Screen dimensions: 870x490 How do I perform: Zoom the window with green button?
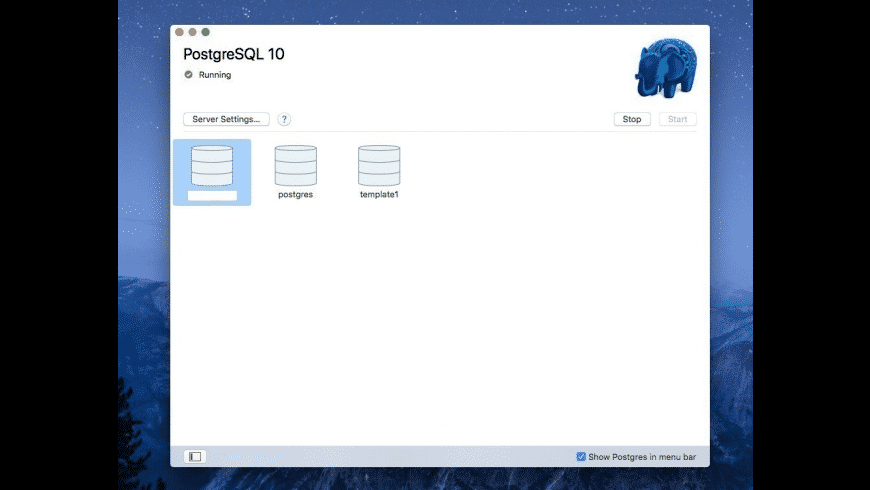pyautogui.click(x=205, y=32)
